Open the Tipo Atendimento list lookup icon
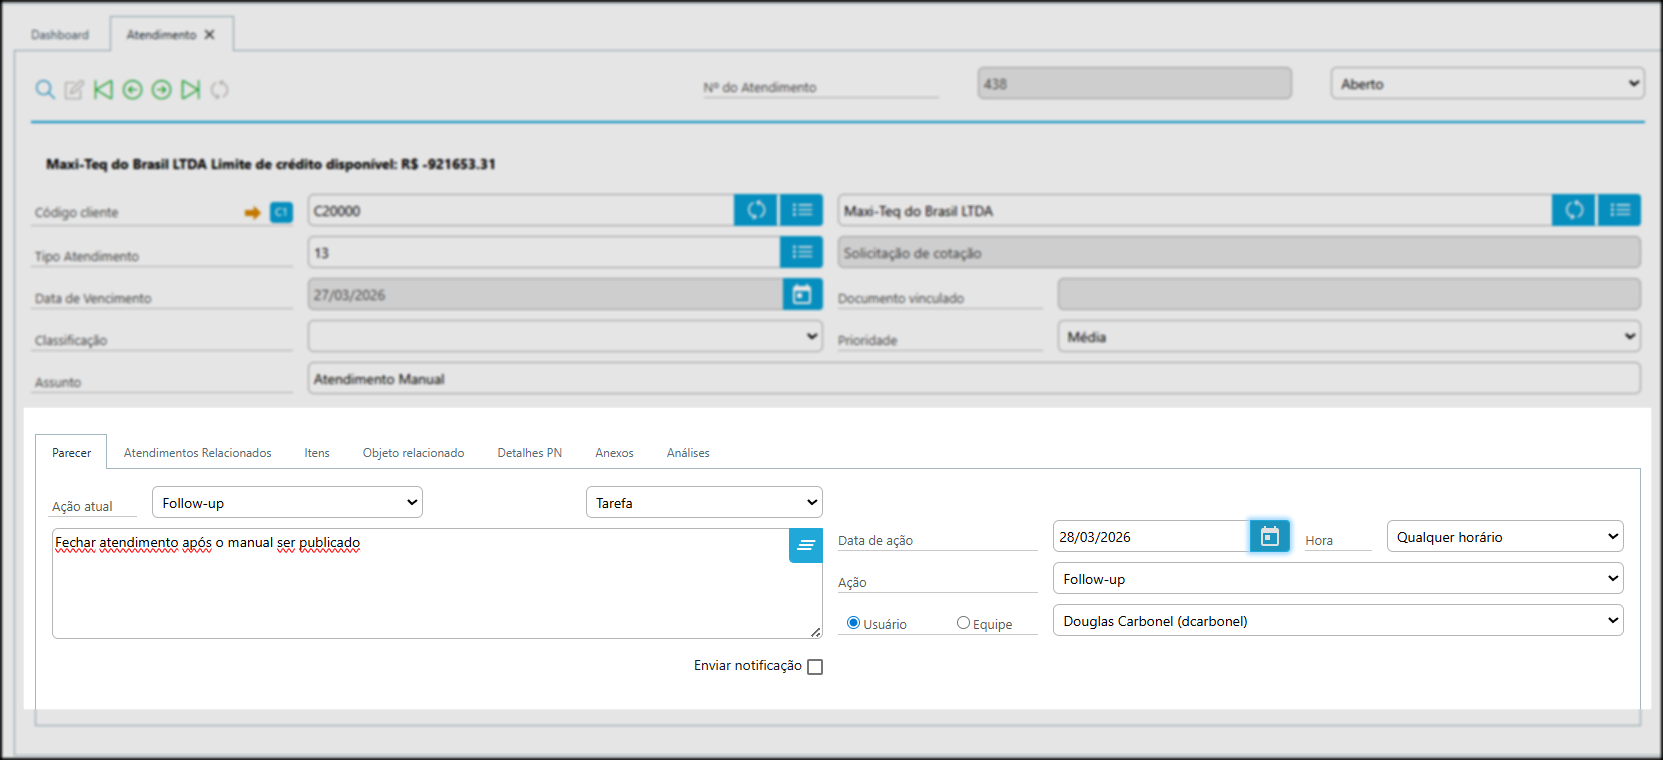Viewport: 1663px width, 760px height. coord(801,252)
